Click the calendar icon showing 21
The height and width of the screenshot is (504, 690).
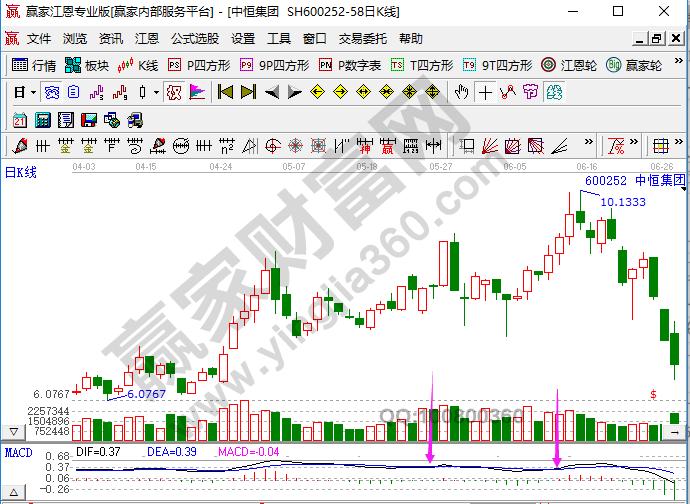pos(20,120)
